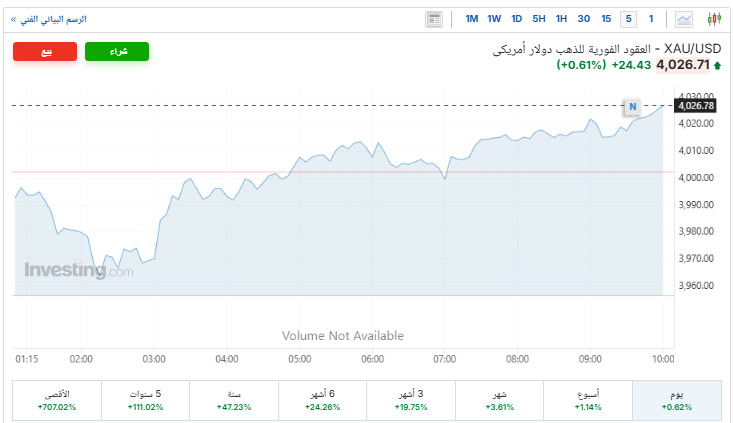
Task: Select the 3 أشهر performance tab
Action: tap(411, 400)
